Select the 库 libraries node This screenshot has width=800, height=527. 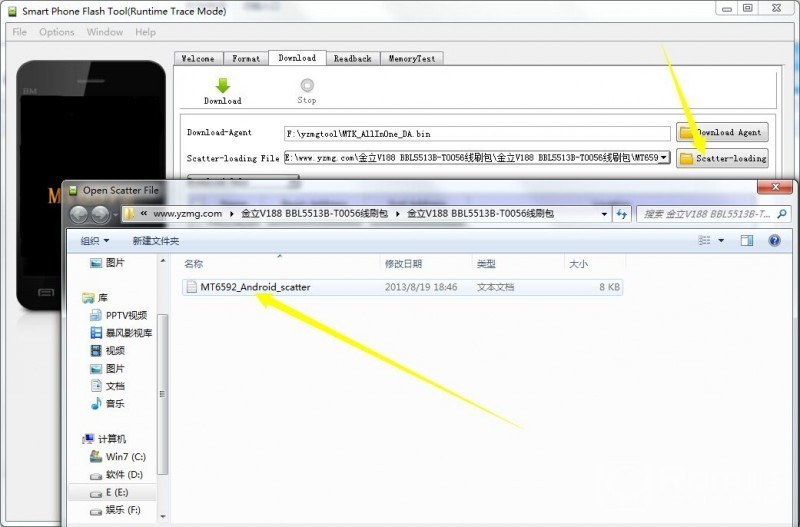[95, 297]
